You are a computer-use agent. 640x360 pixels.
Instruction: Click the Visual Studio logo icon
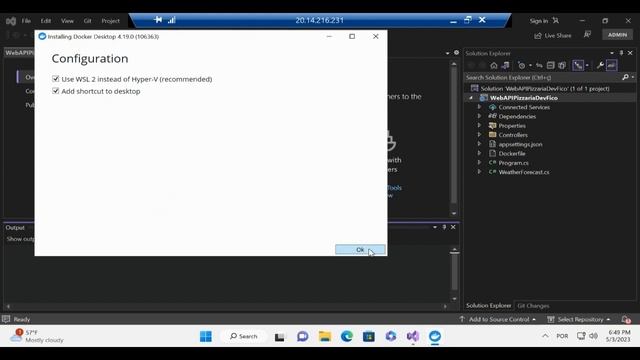point(11,21)
